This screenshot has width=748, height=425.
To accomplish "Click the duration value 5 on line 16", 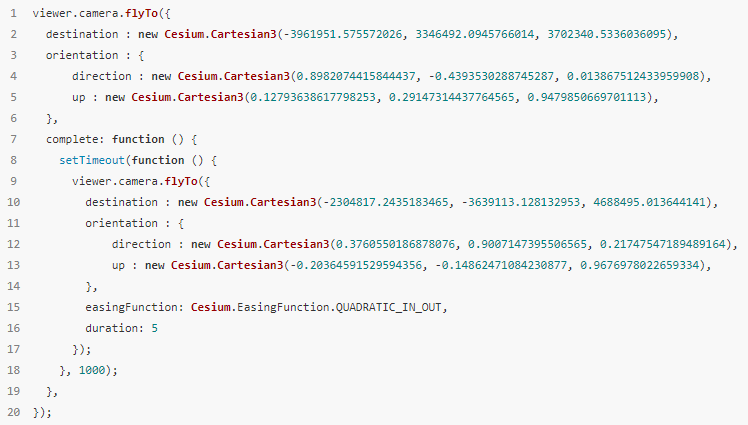I will coord(155,328).
